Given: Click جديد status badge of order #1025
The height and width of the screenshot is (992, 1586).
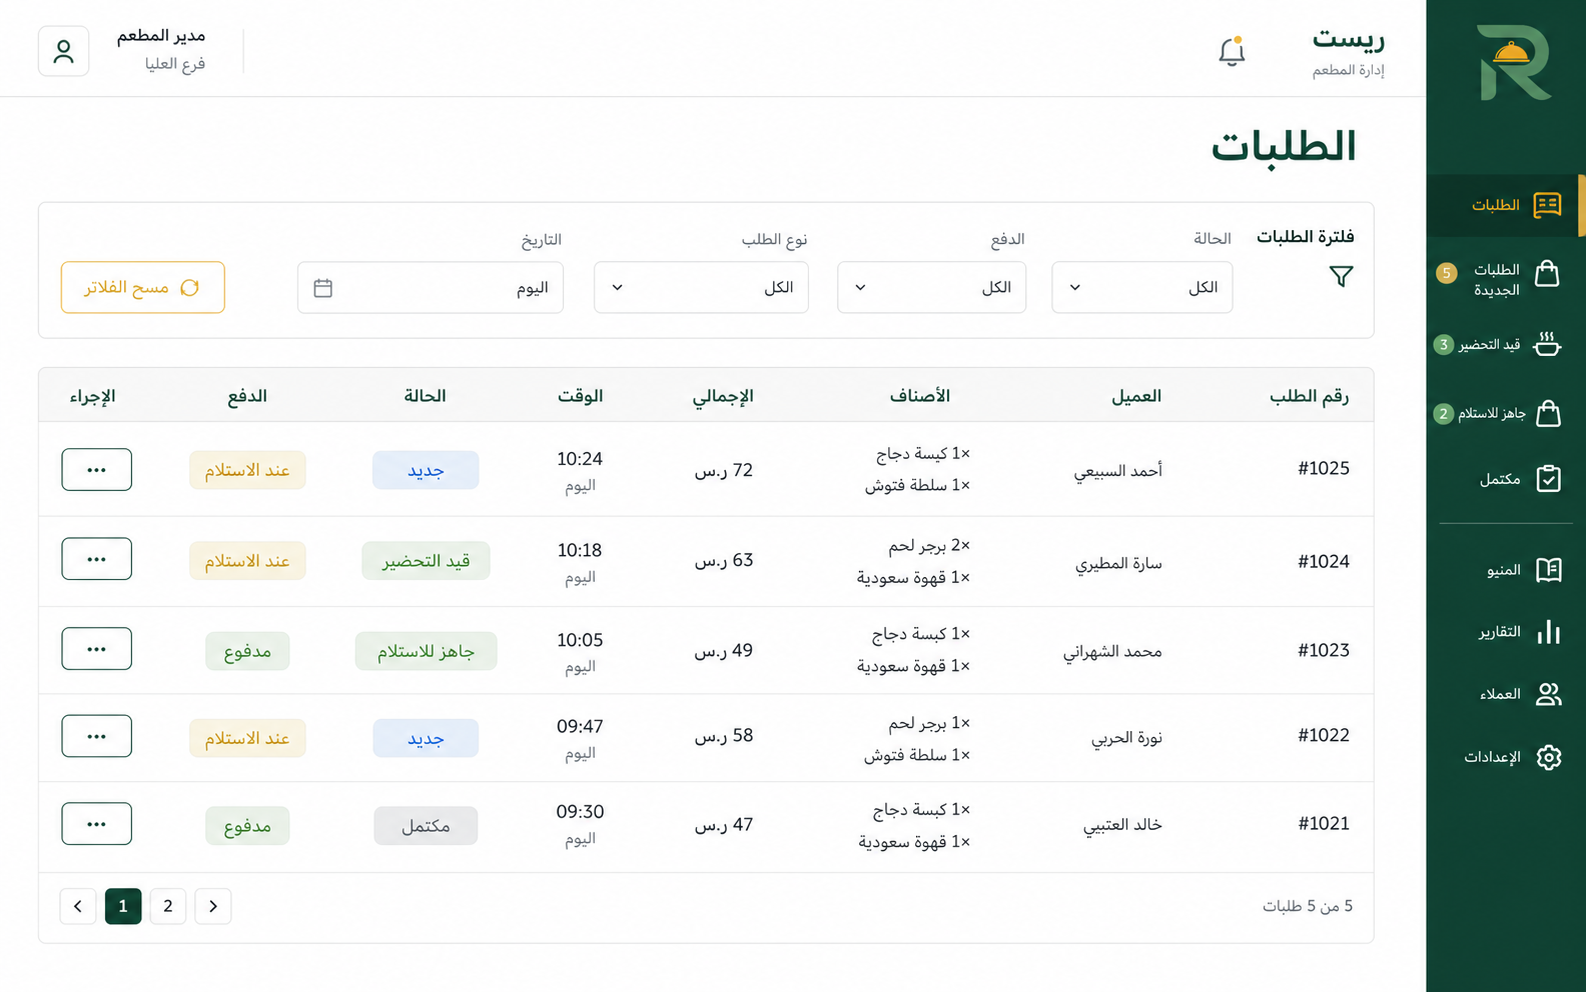Looking at the screenshot, I should coord(426,470).
